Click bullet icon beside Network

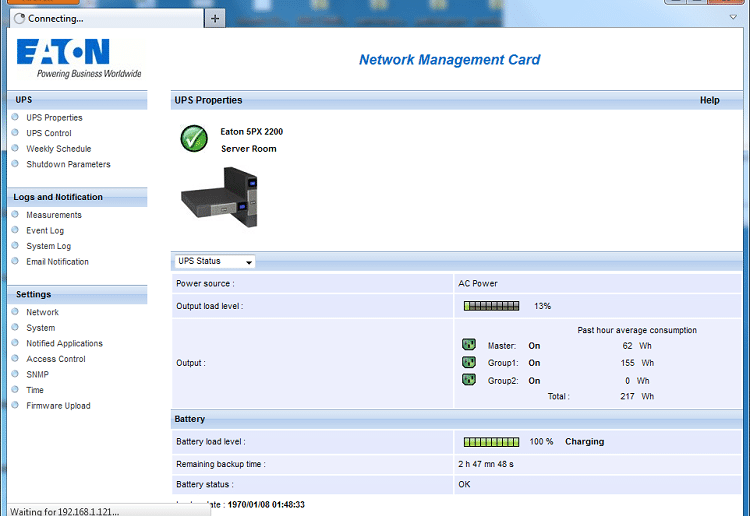15,311
